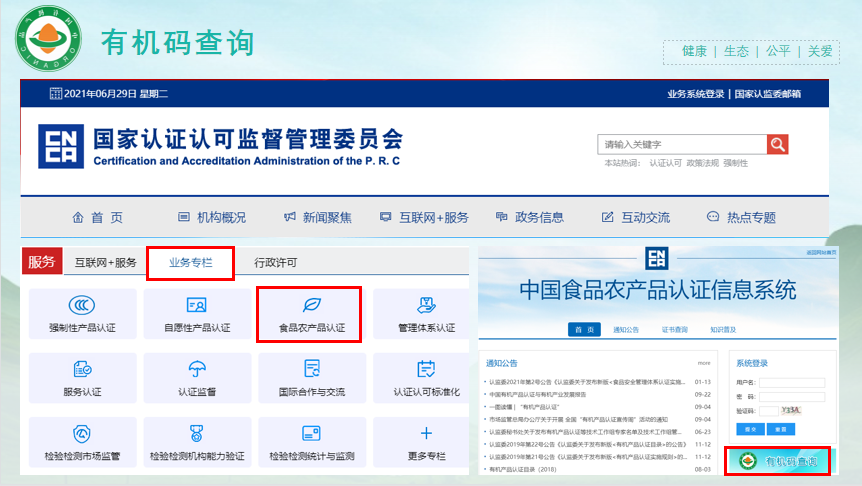Open the 首页 tab in food certification system
862x486 pixels.
(584, 329)
